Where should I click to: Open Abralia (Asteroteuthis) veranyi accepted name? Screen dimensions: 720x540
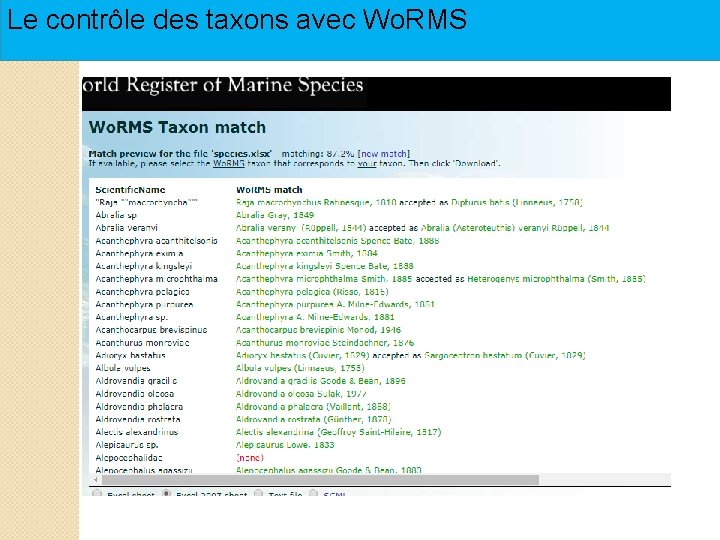click(515, 228)
